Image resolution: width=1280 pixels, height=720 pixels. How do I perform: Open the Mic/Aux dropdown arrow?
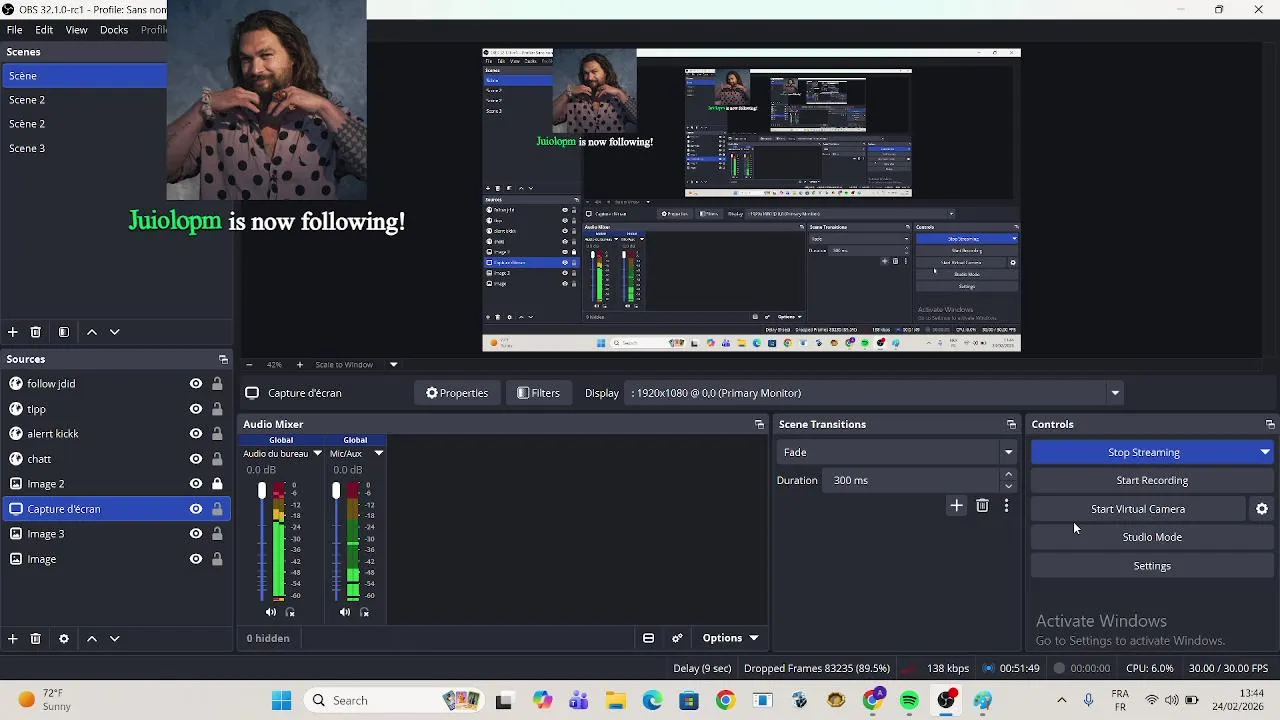pos(379,454)
